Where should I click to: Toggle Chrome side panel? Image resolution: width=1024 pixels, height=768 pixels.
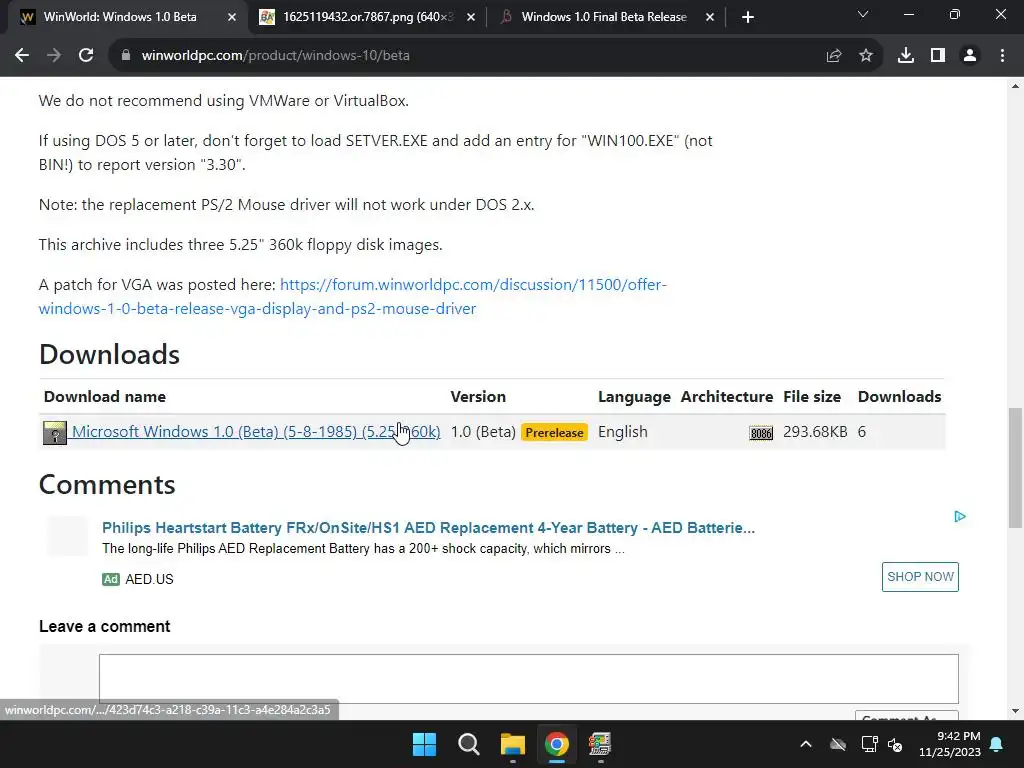tap(938, 56)
